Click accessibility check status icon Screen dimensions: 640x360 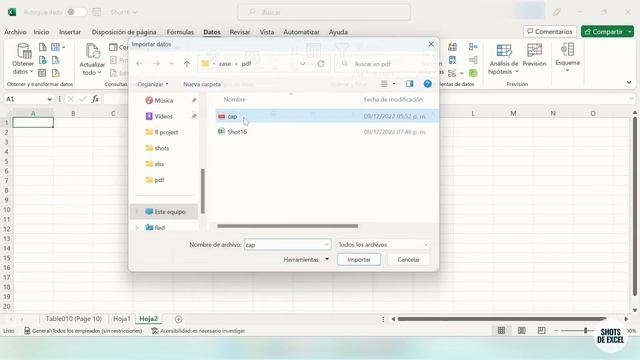point(154,331)
